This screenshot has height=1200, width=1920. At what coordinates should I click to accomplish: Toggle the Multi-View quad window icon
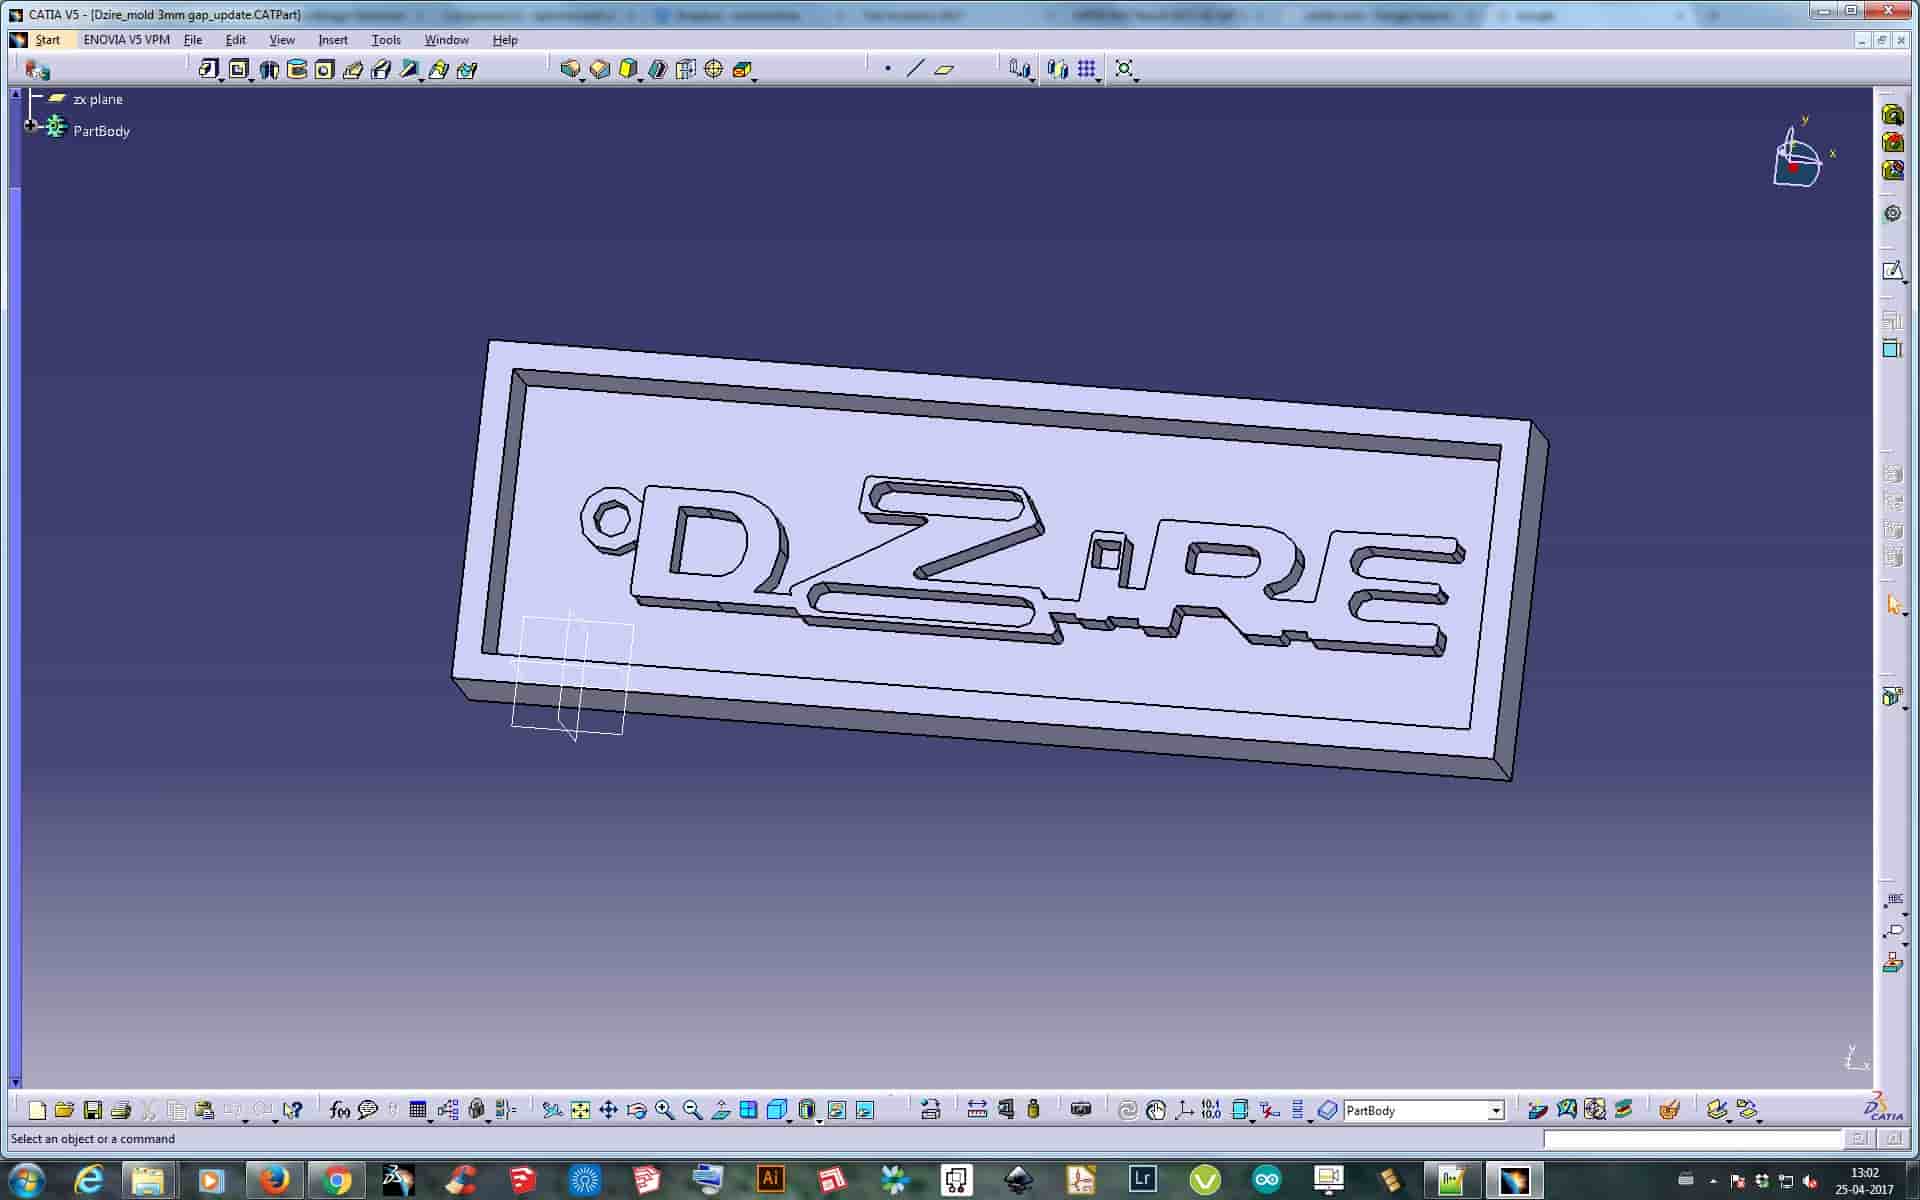748,1110
